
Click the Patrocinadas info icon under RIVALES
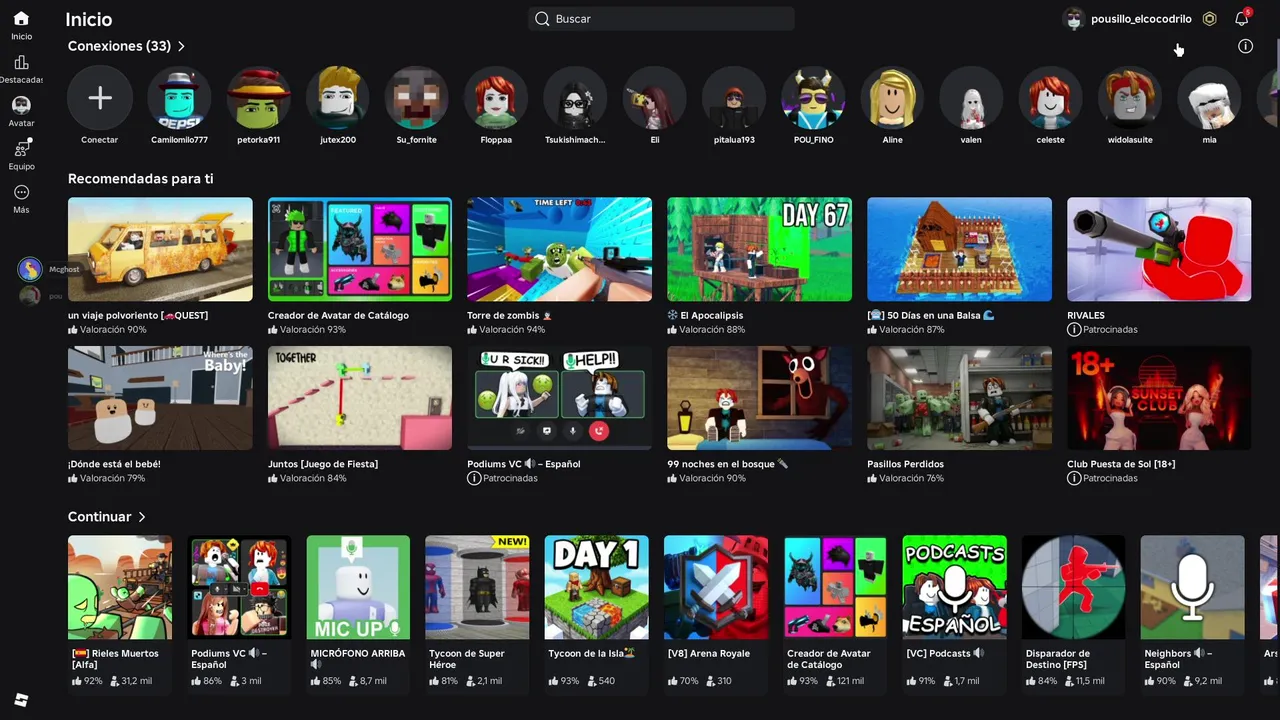point(1074,329)
